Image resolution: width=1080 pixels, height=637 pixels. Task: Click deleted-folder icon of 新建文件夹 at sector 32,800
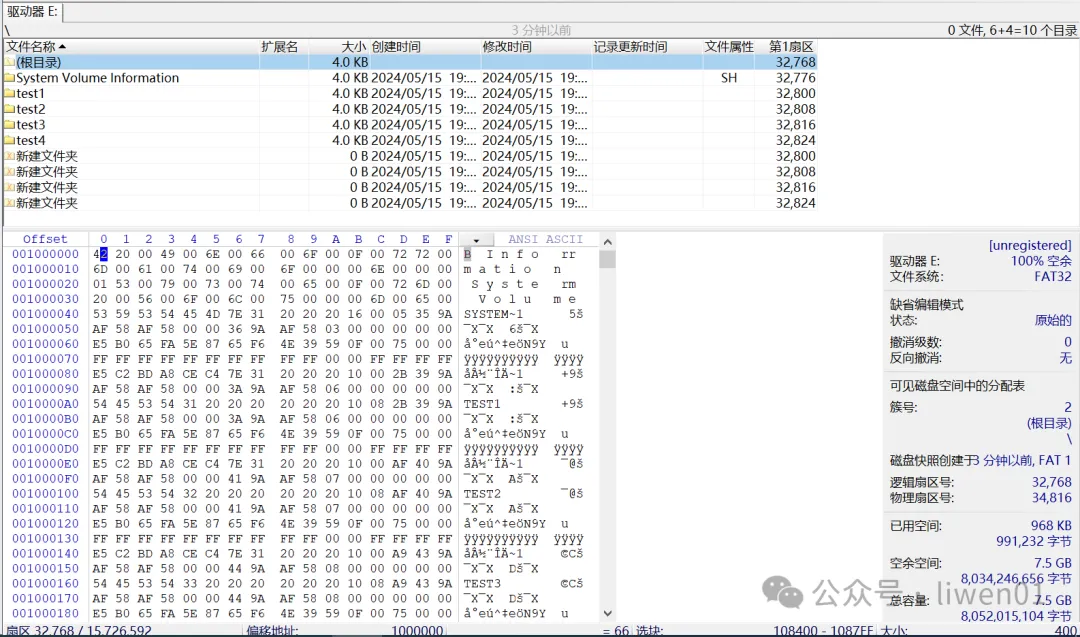click(x=10, y=156)
